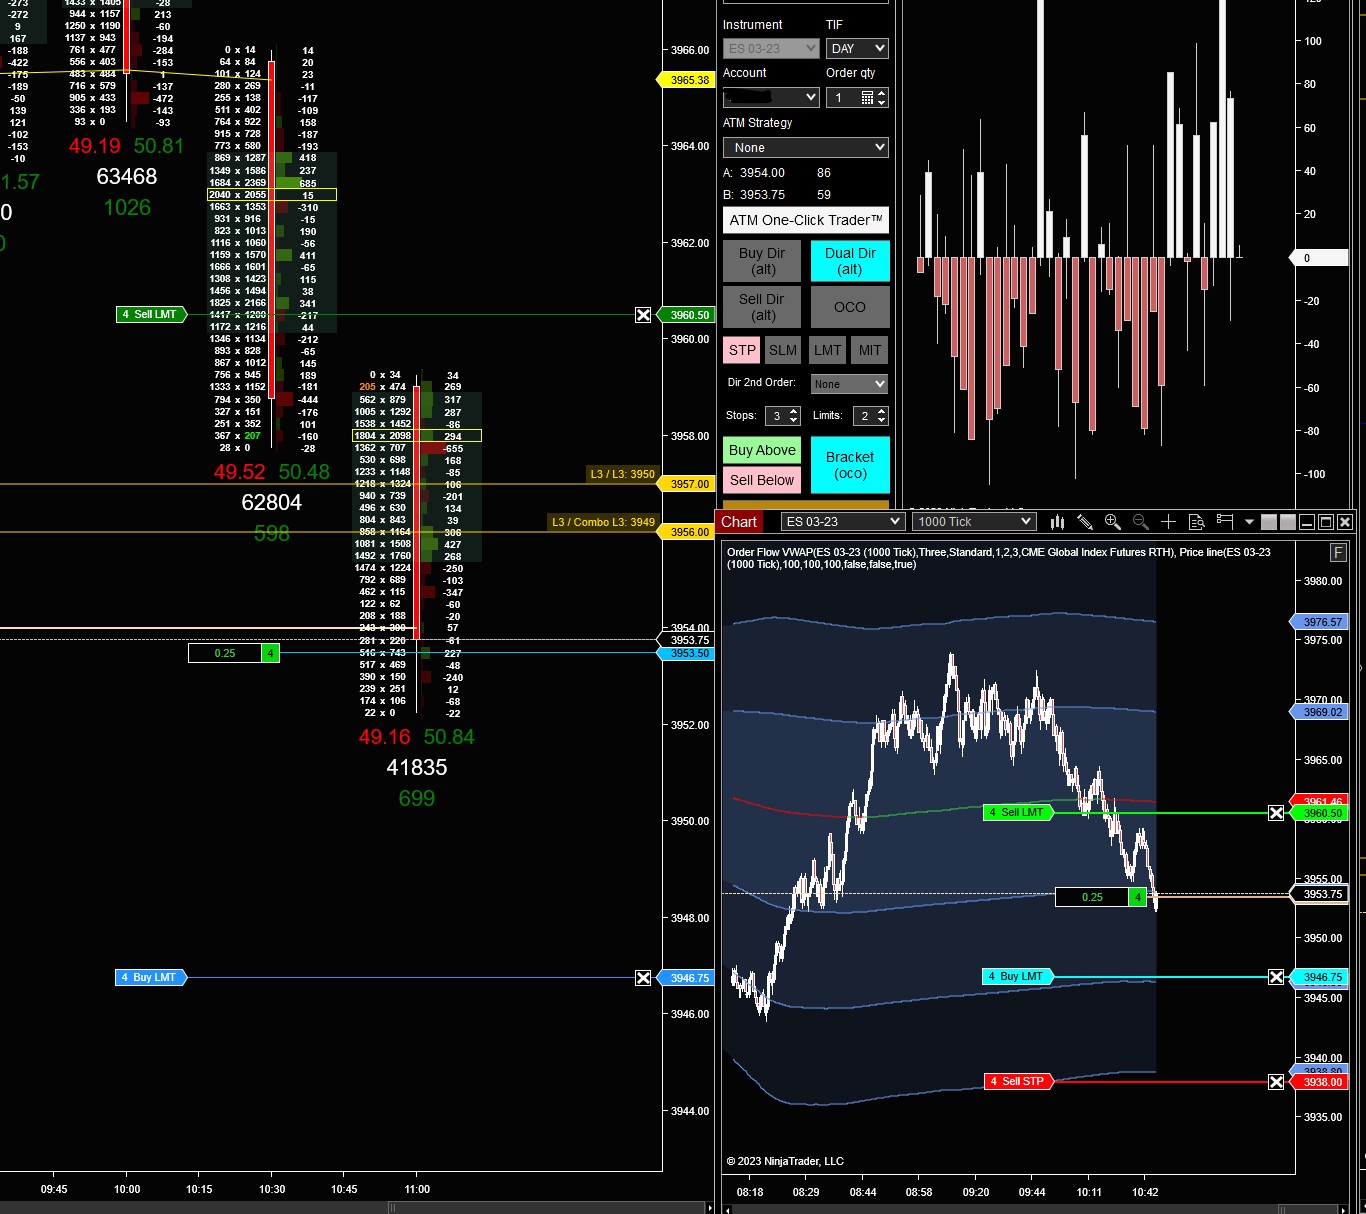Screen dimensions: 1366x1214
Task: Open the data box icon in chart toolbar
Action: 1196,522
